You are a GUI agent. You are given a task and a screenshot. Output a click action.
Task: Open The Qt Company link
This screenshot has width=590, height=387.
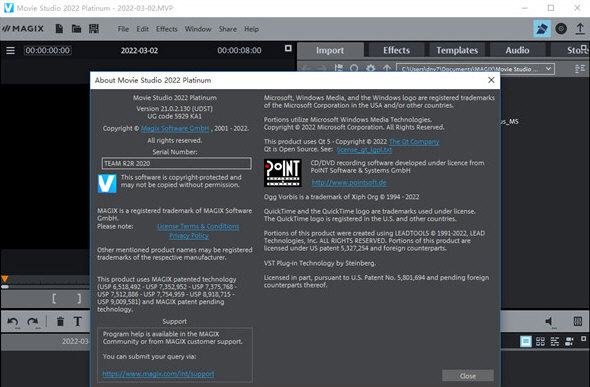(x=414, y=142)
